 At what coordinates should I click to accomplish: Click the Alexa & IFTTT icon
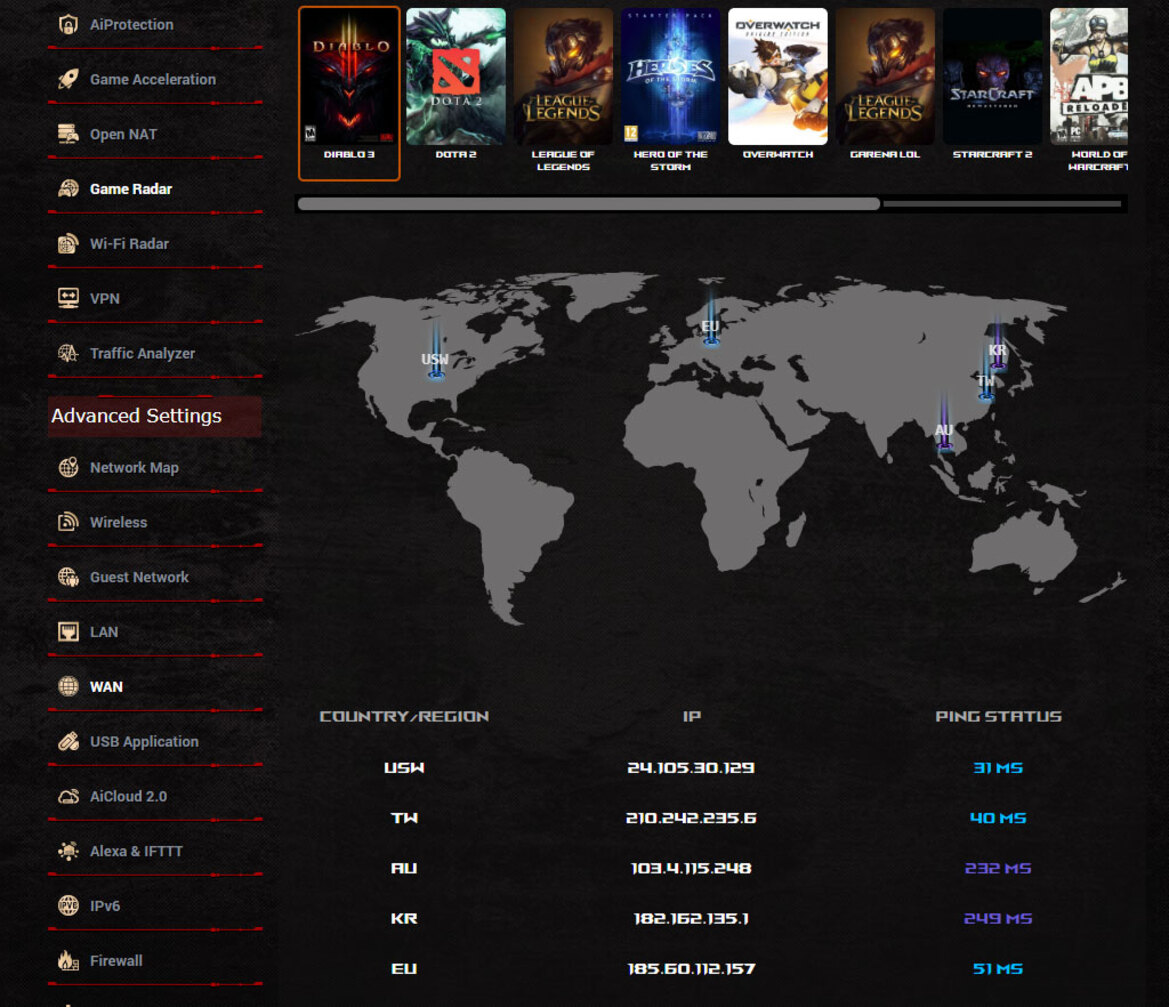(69, 851)
